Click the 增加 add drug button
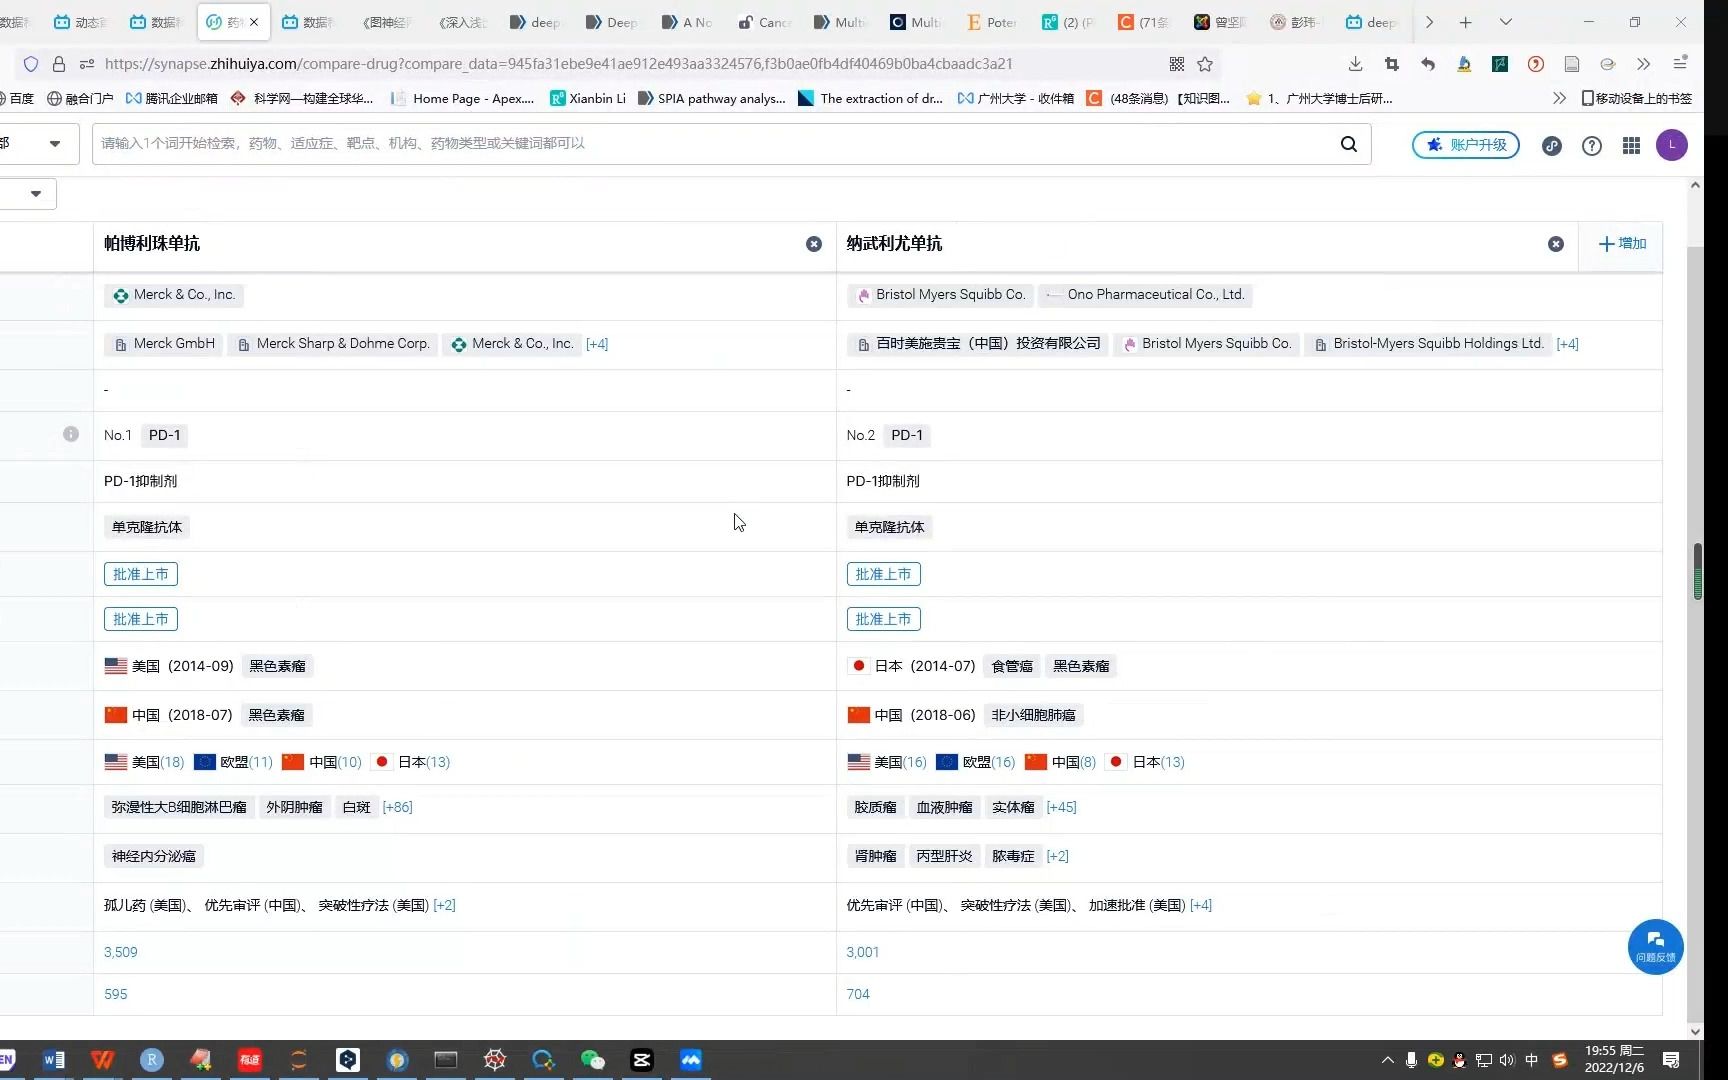The height and width of the screenshot is (1080, 1728). tap(1622, 244)
